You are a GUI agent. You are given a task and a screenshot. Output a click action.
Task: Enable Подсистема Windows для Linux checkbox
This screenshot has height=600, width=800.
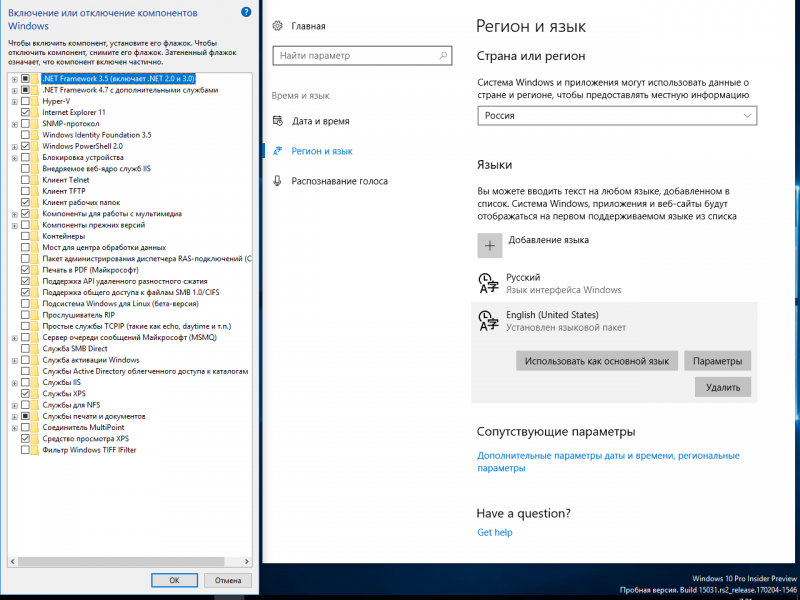coord(25,304)
